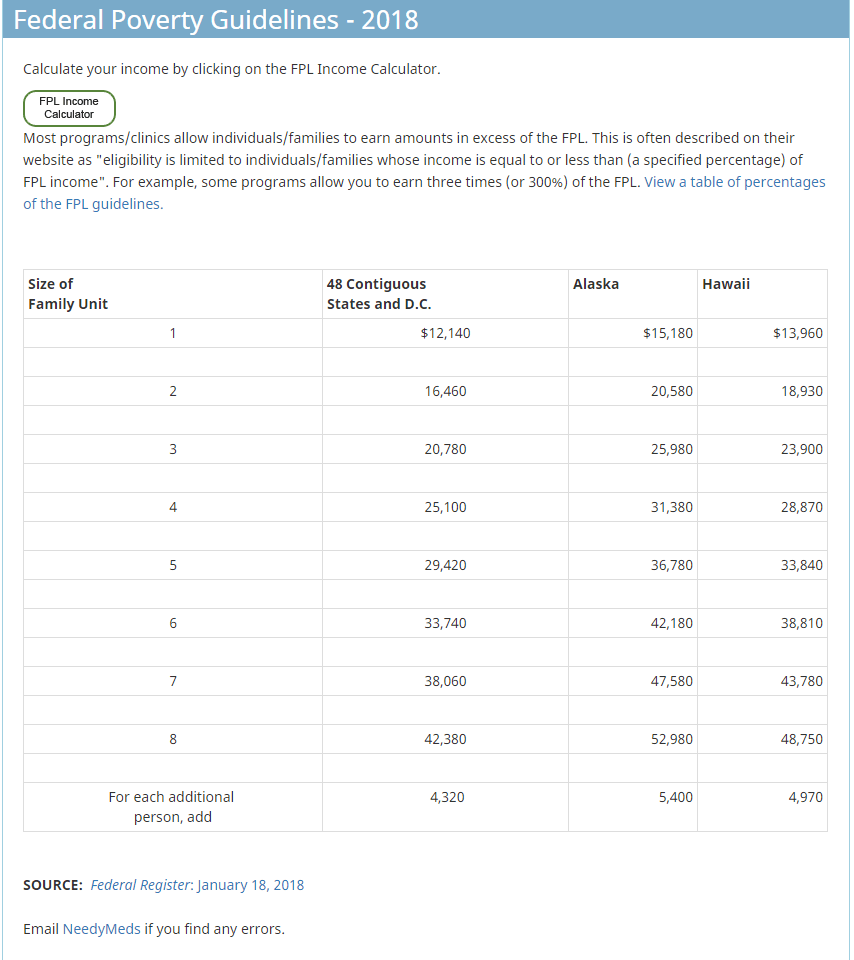The height and width of the screenshot is (960, 854).
Task: Select the Hawaii column header
Action: tap(726, 284)
